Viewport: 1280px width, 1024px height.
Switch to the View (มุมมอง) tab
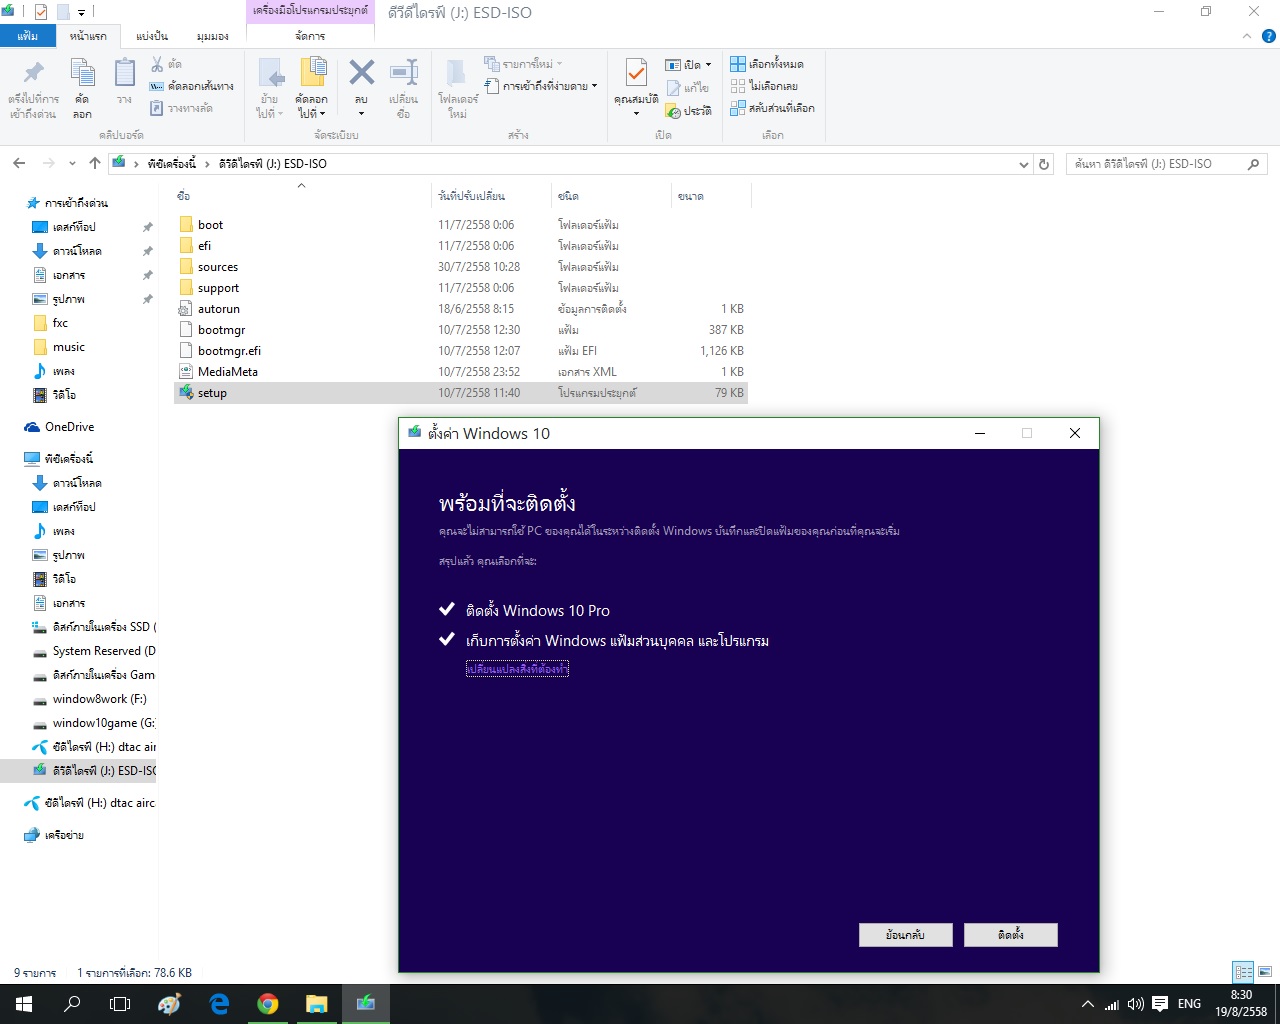tap(213, 36)
